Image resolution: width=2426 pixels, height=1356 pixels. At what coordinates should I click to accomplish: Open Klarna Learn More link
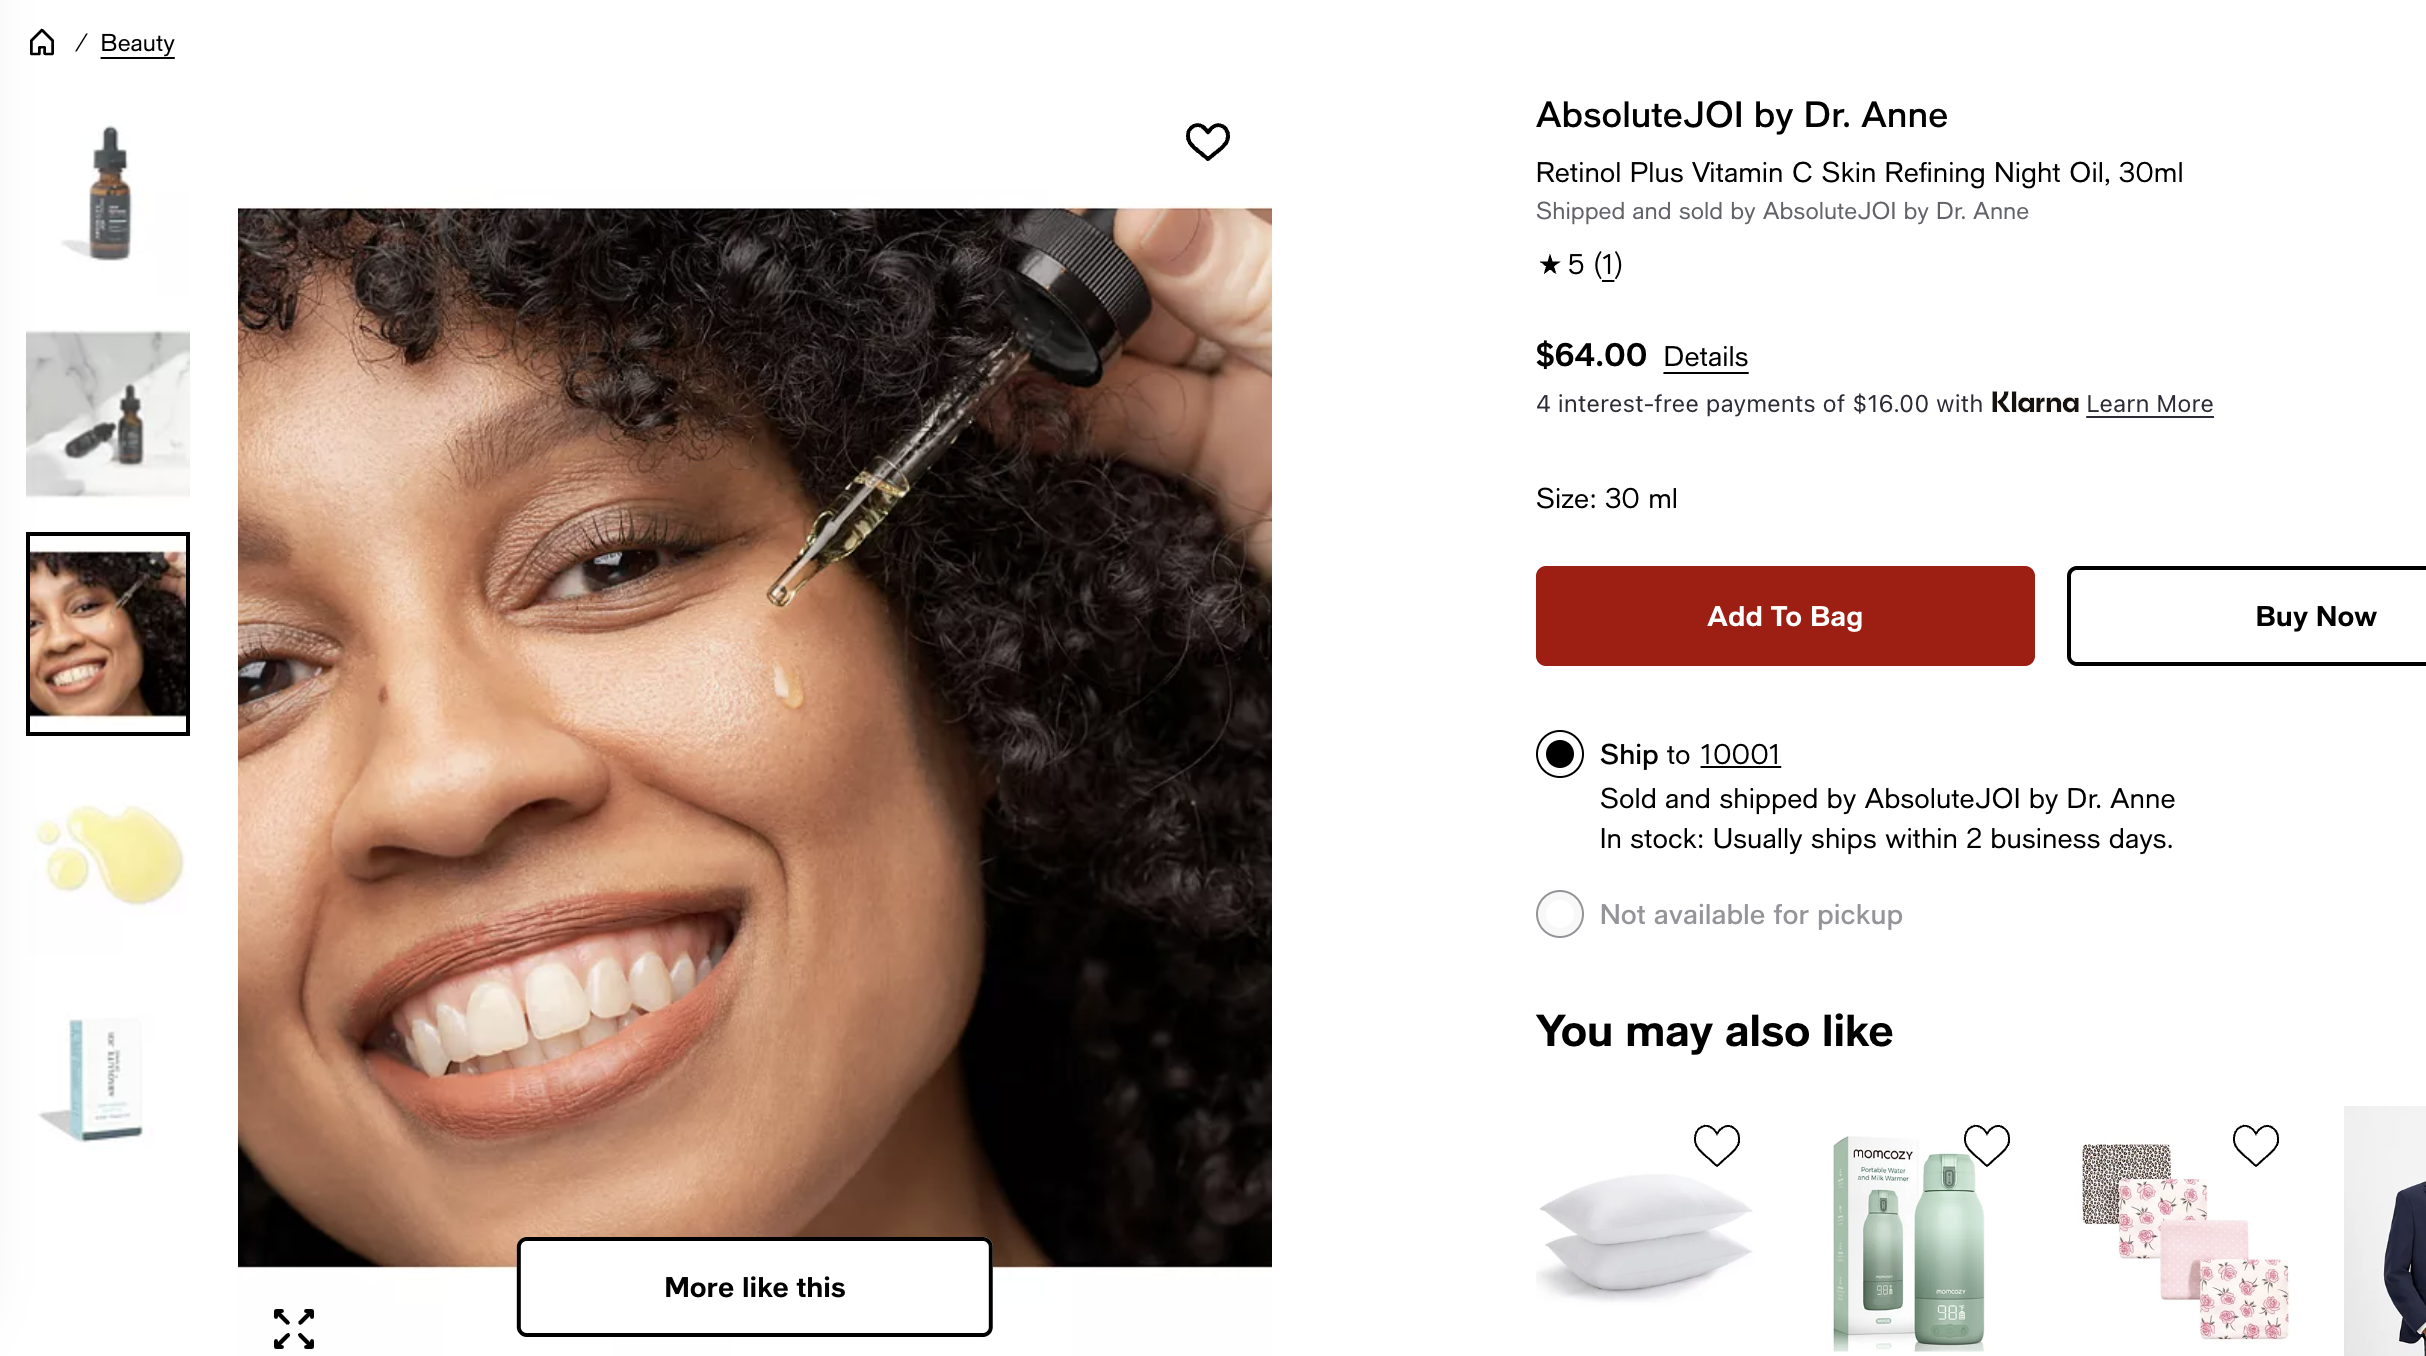click(x=2149, y=404)
